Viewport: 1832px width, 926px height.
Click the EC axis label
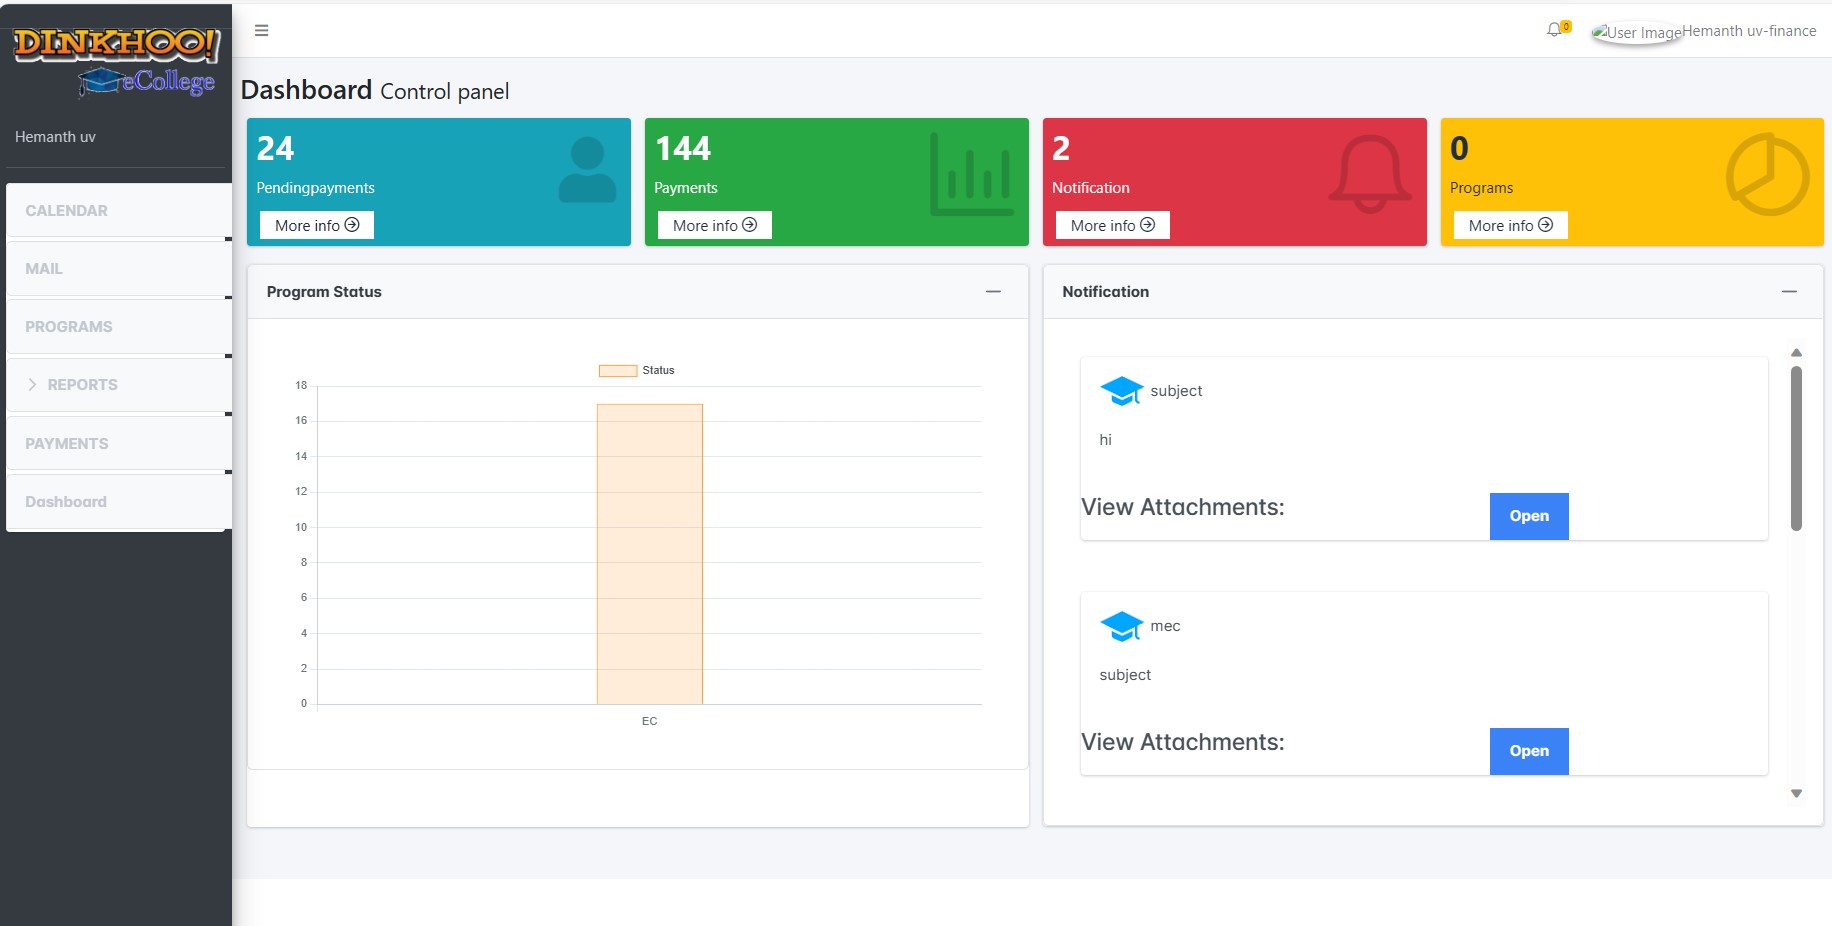(x=650, y=721)
